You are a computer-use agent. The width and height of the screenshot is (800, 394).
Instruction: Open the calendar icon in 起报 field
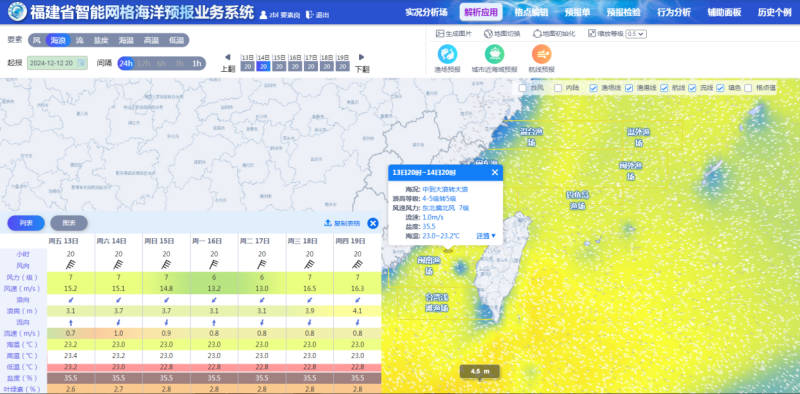[82, 63]
